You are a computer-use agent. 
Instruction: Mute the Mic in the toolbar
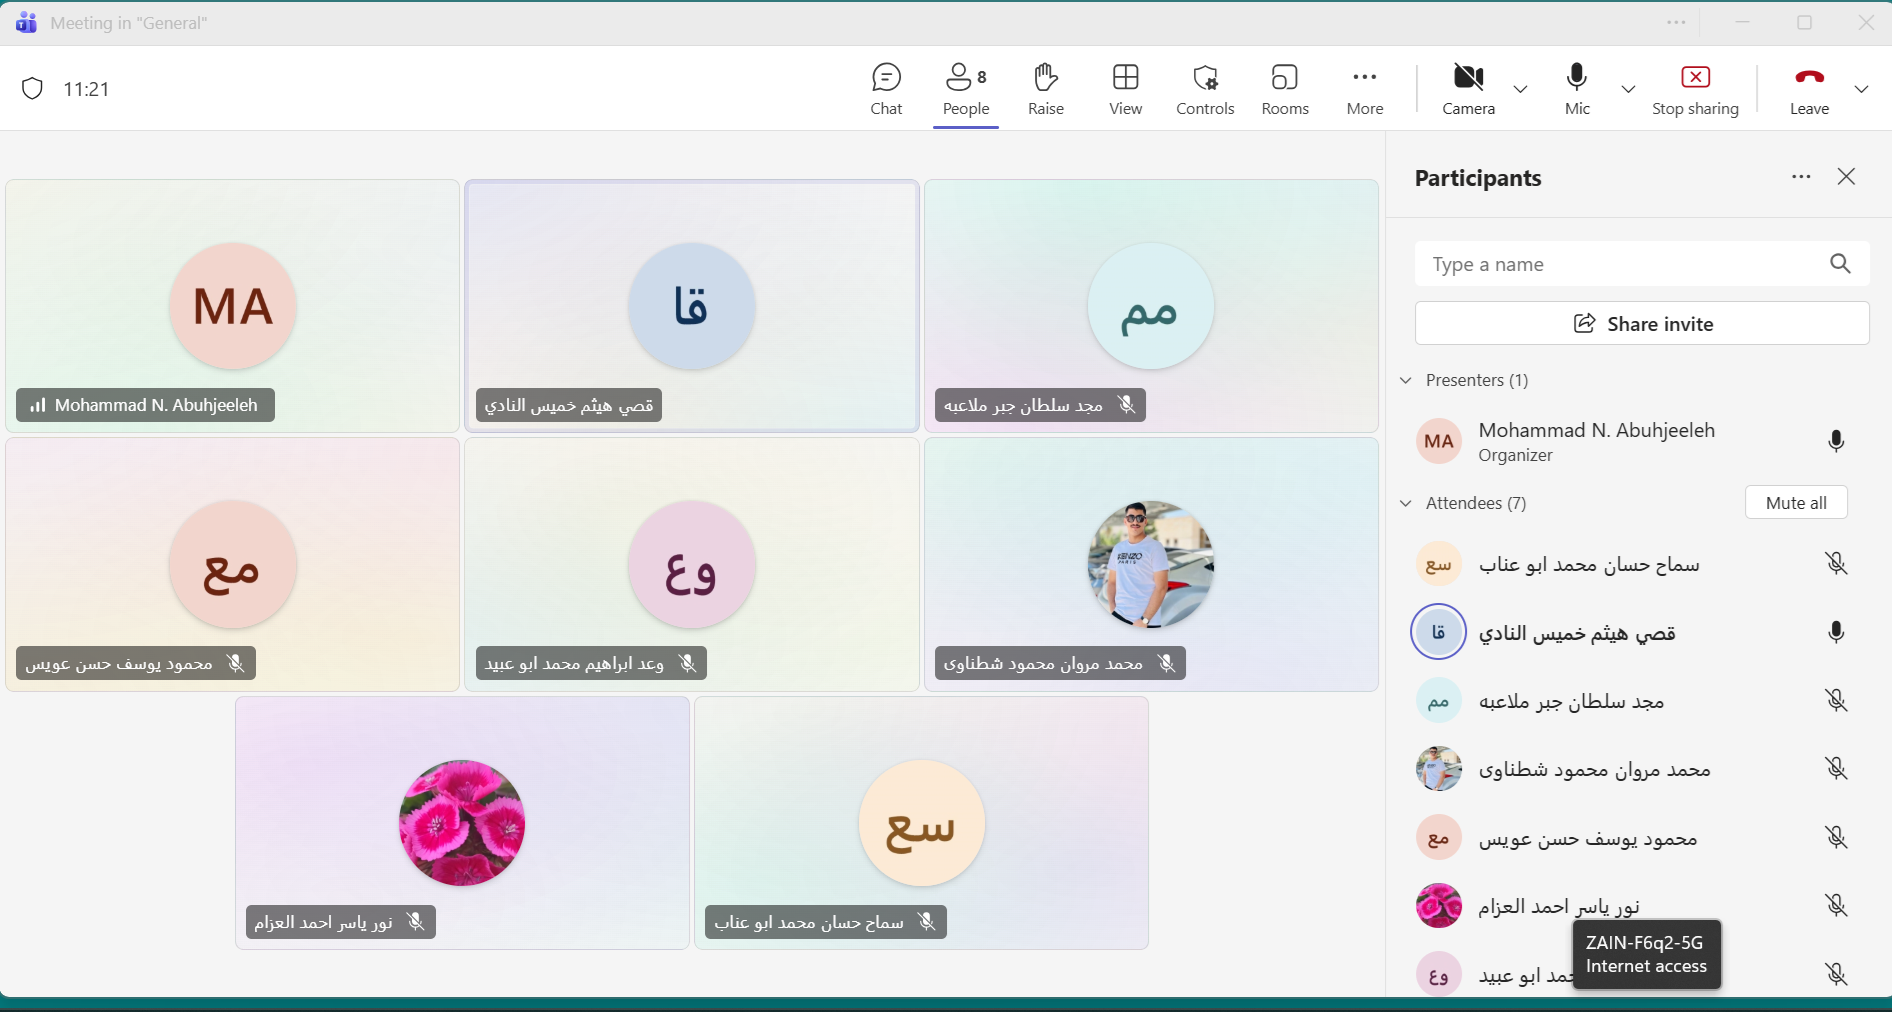pos(1577,90)
